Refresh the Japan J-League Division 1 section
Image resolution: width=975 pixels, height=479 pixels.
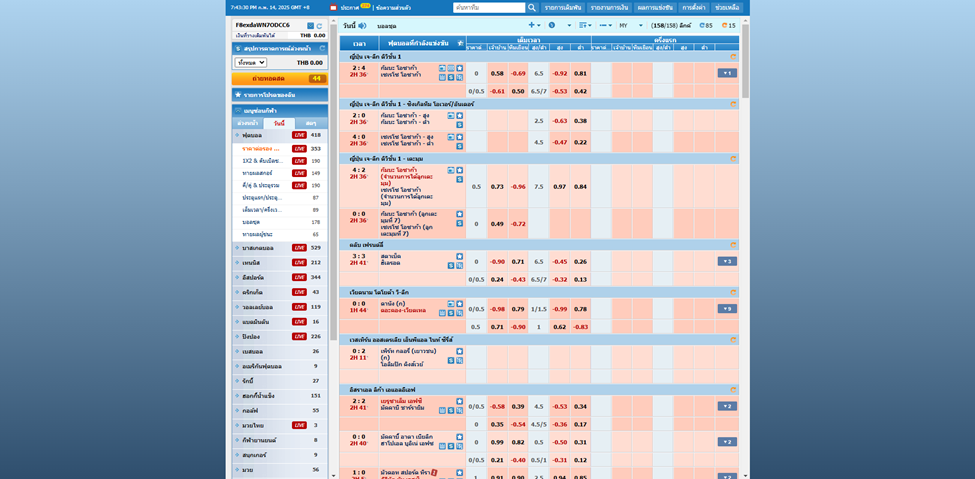click(x=733, y=57)
